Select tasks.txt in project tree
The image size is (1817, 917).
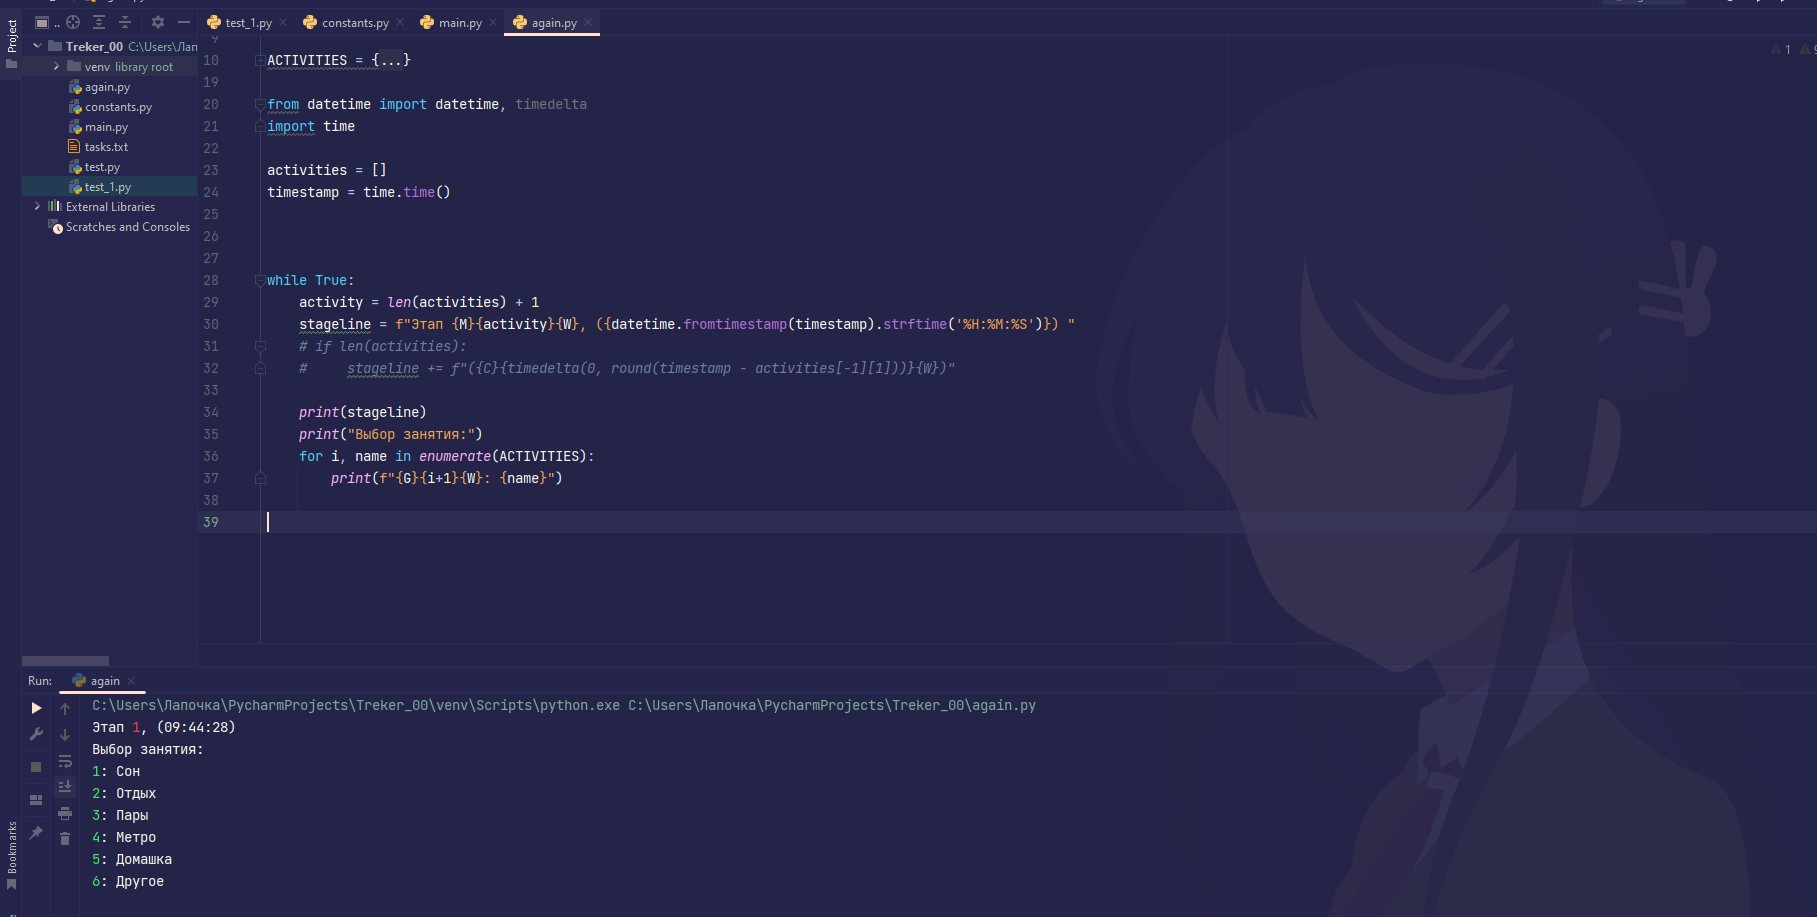tap(106, 147)
